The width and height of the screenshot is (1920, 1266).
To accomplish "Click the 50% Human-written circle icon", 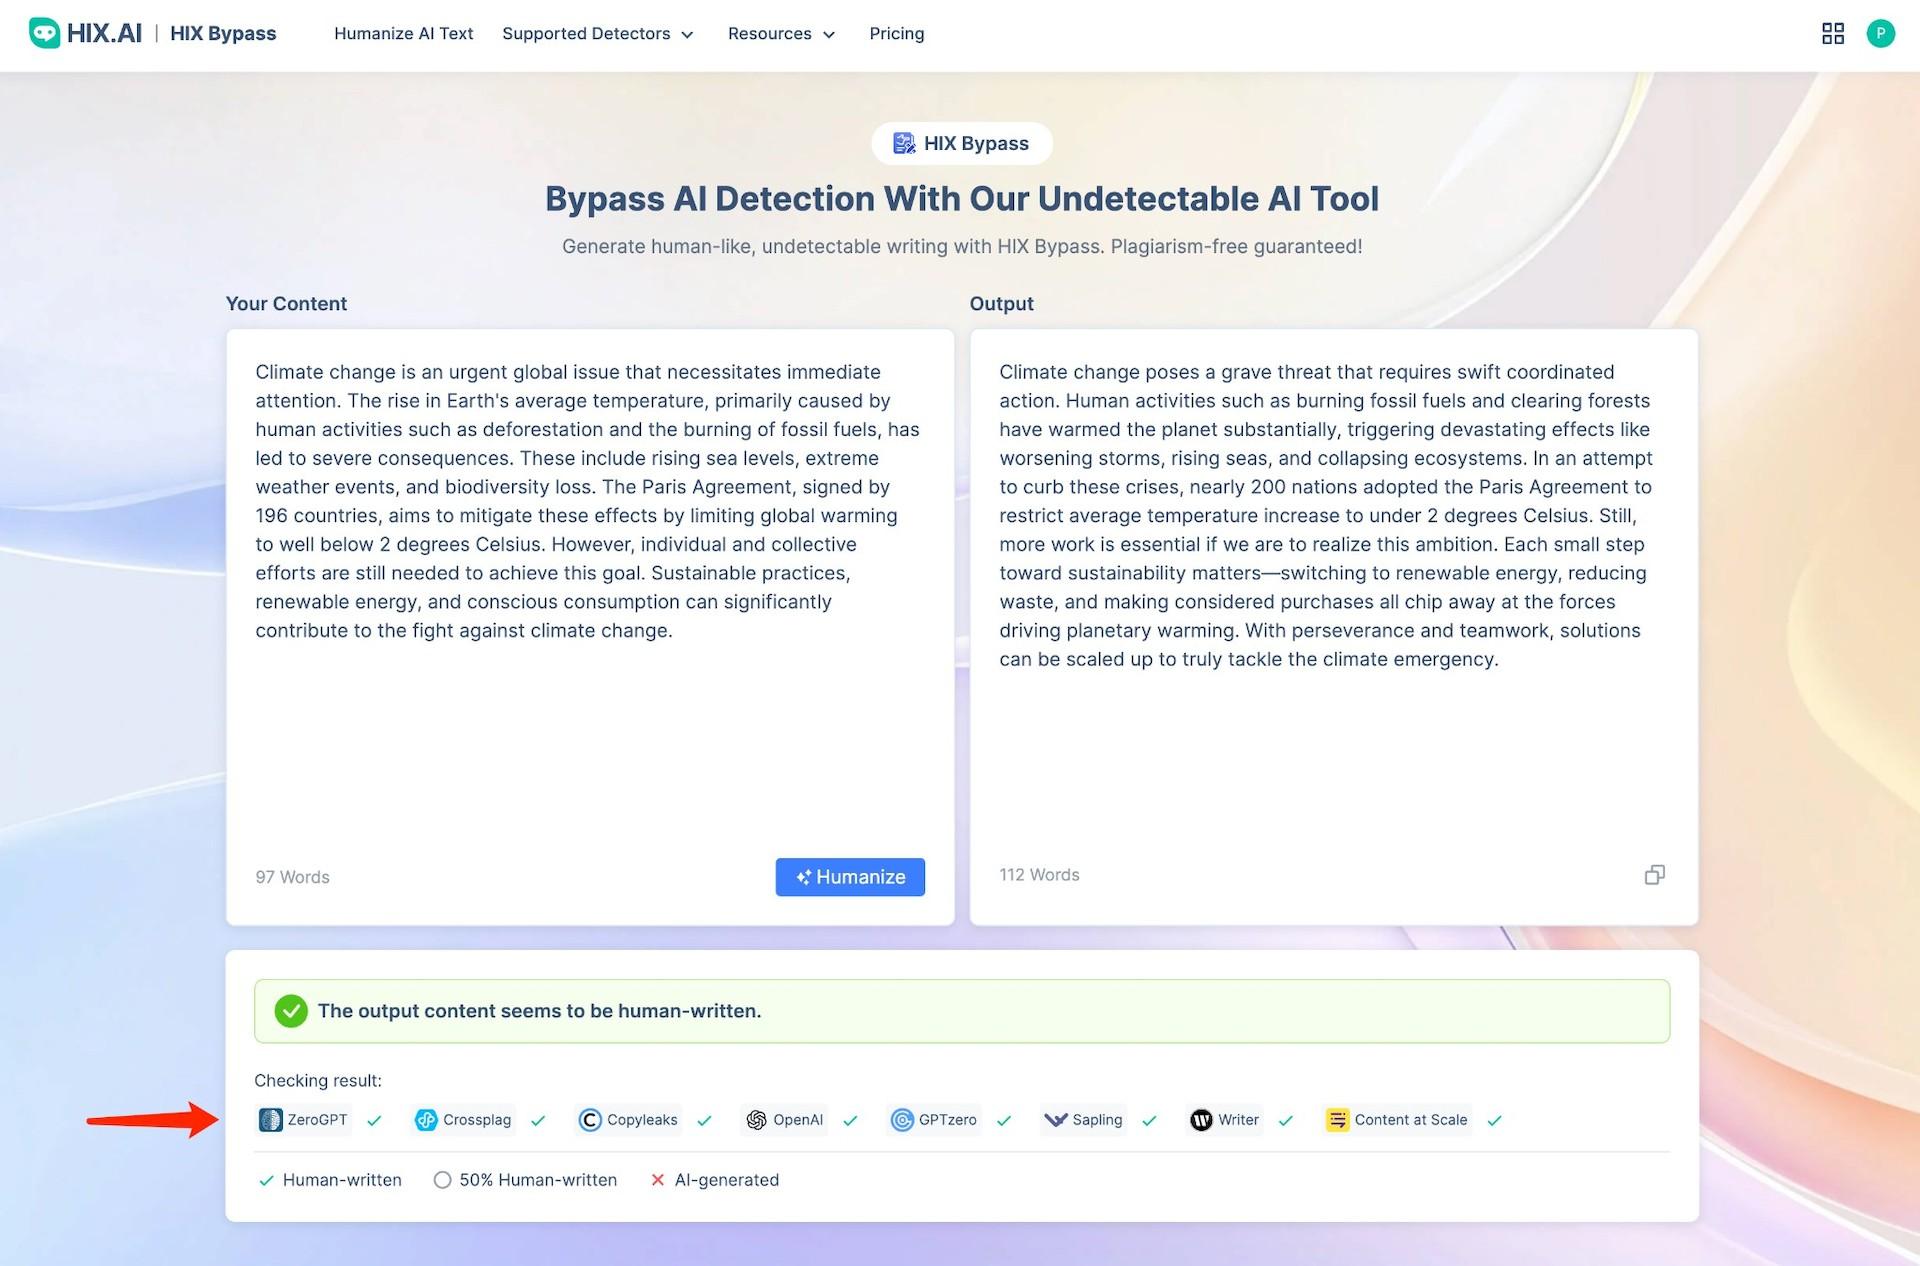I will pos(442,1180).
